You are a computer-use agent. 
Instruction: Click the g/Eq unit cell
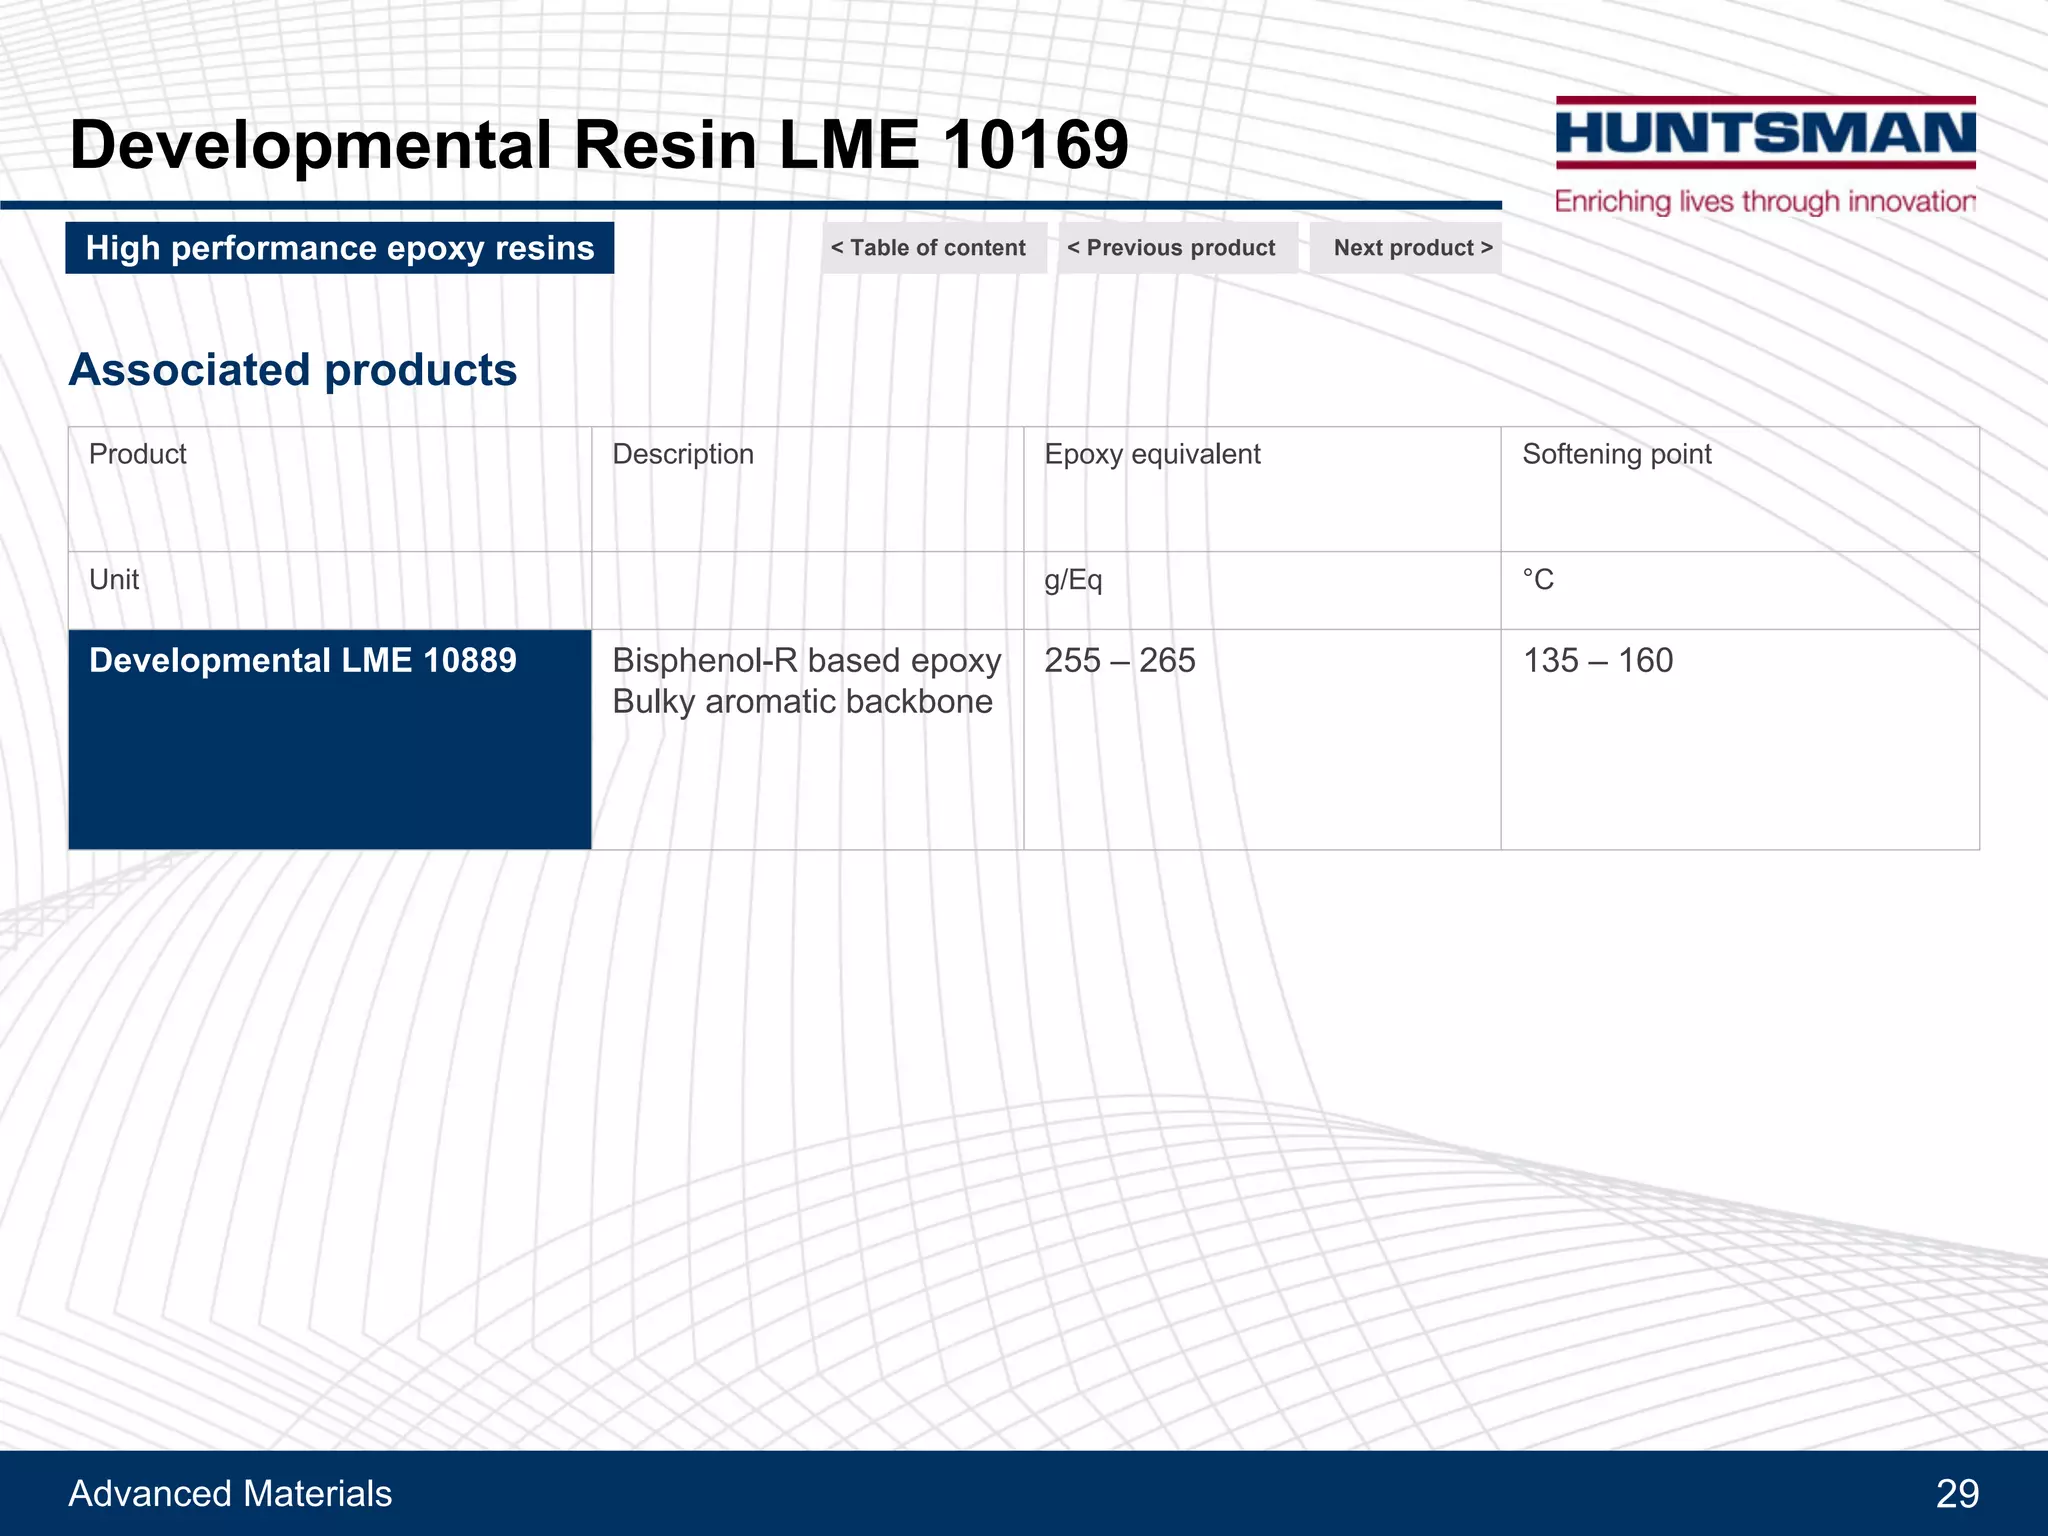tap(1073, 580)
